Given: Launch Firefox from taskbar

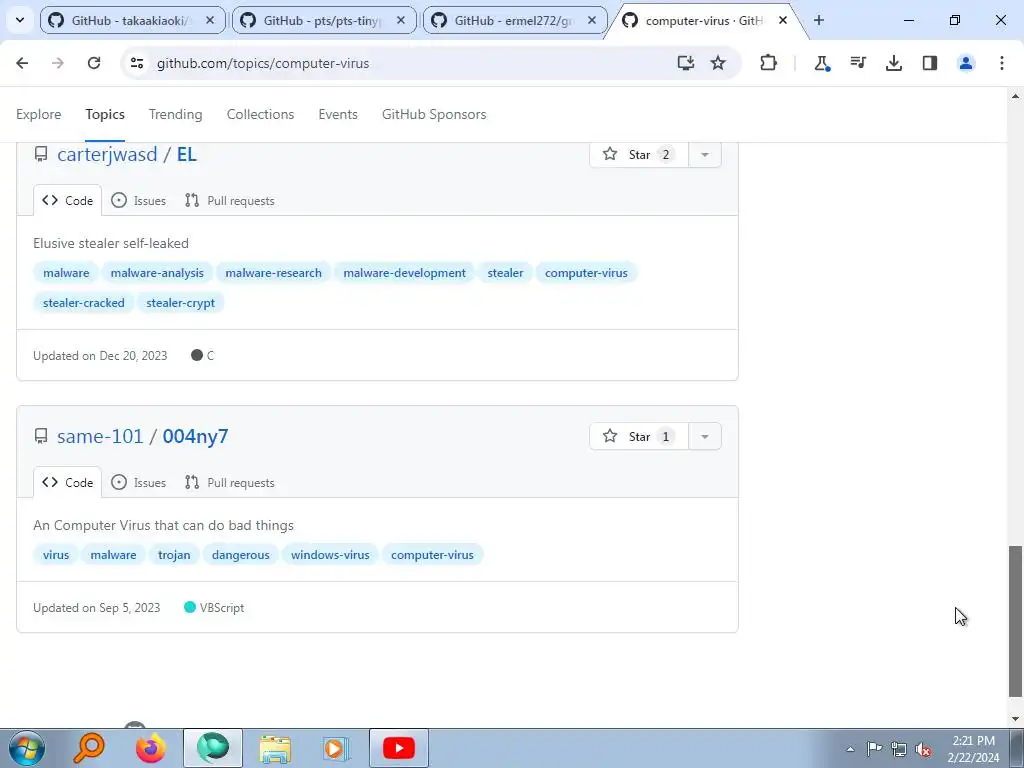Looking at the screenshot, I should tap(151, 748).
